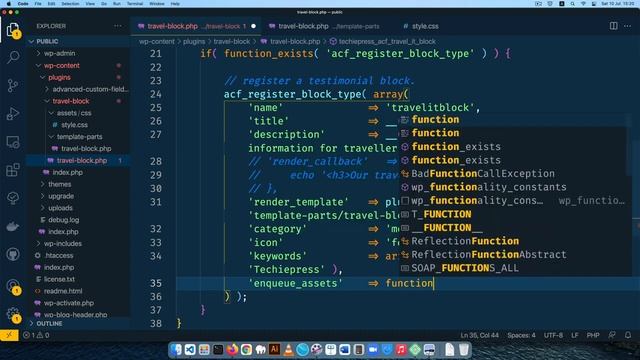Open the Terminal menu
The height and width of the screenshot is (360, 640).
click(x=135, y=4)
